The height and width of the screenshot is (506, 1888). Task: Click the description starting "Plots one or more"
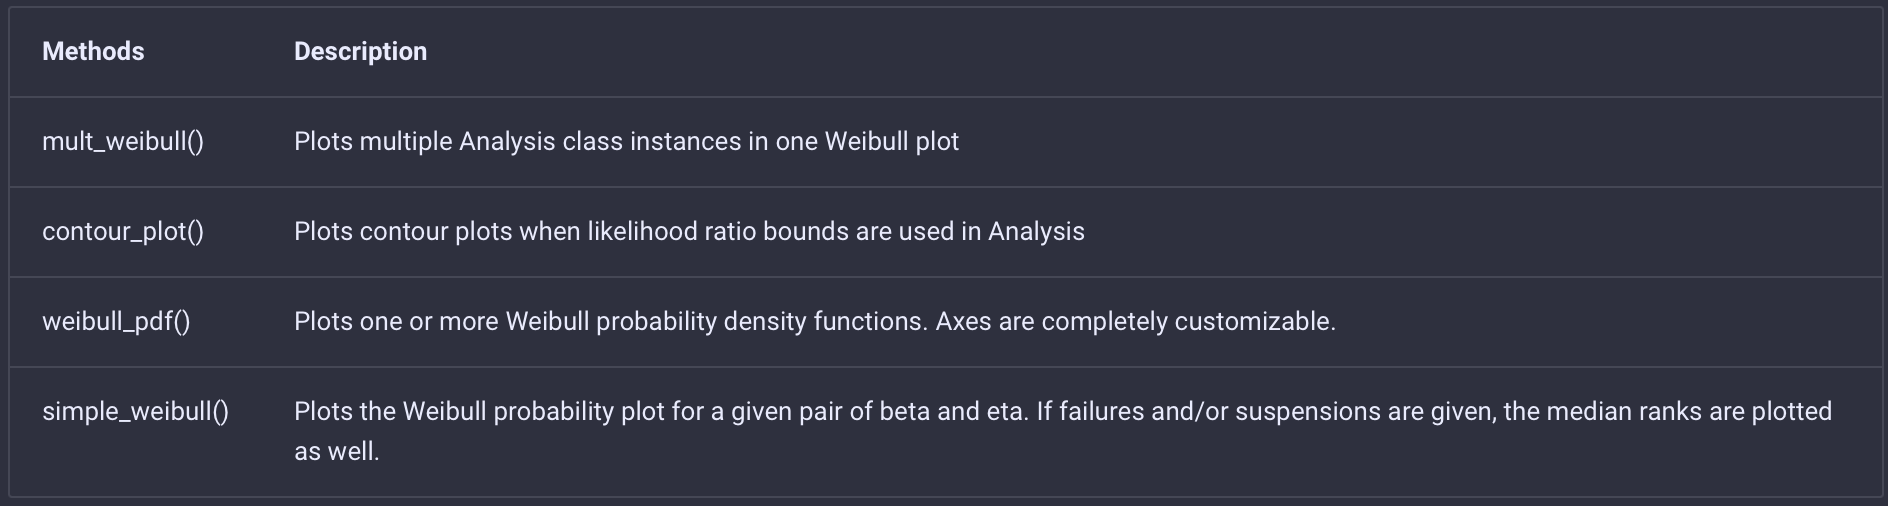(814, 322)
